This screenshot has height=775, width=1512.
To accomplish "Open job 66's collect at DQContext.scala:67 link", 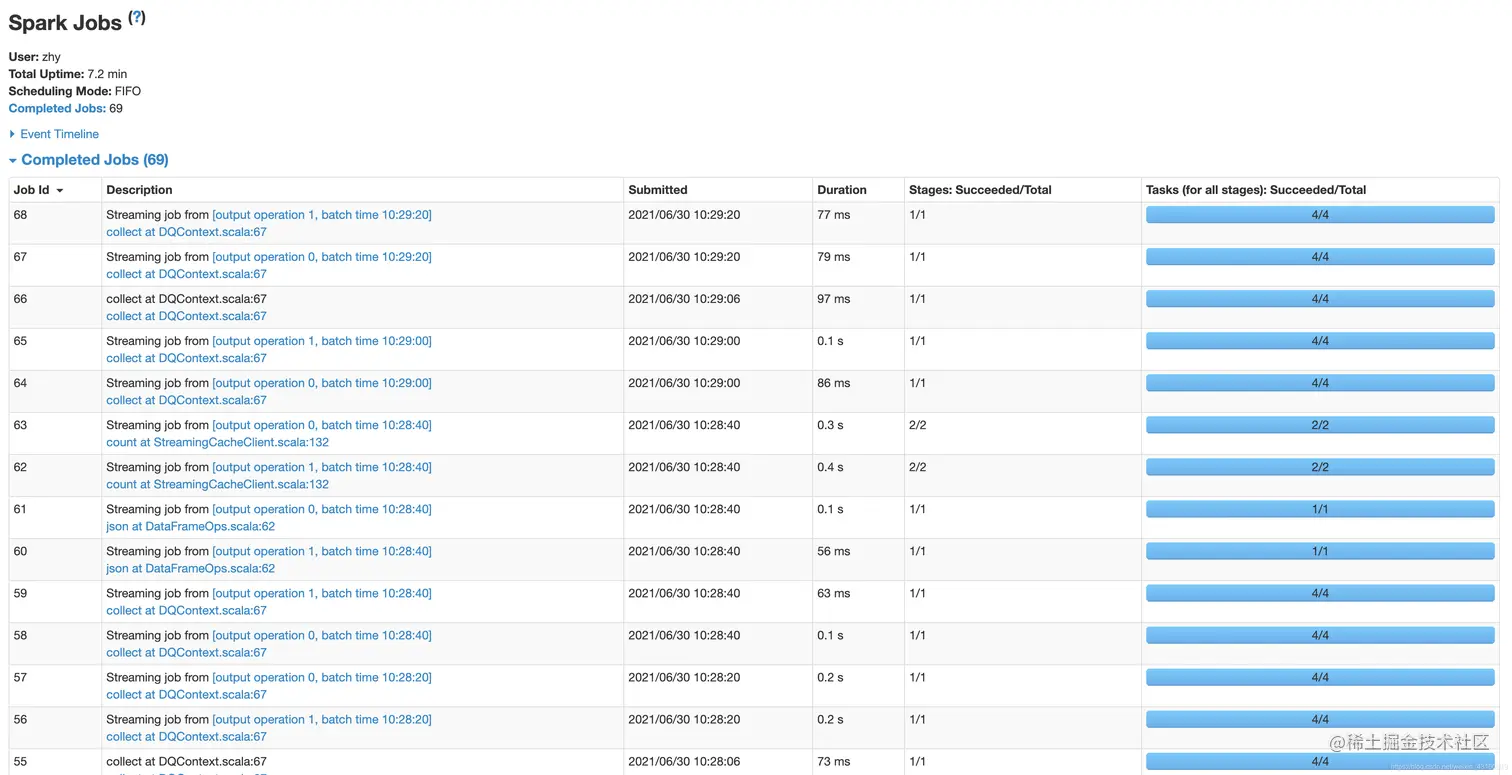I will 186,316.
